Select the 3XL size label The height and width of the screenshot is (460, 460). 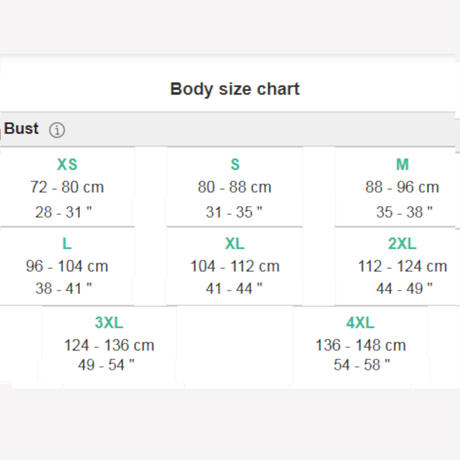pyautogui.click(x=109, y=323)
